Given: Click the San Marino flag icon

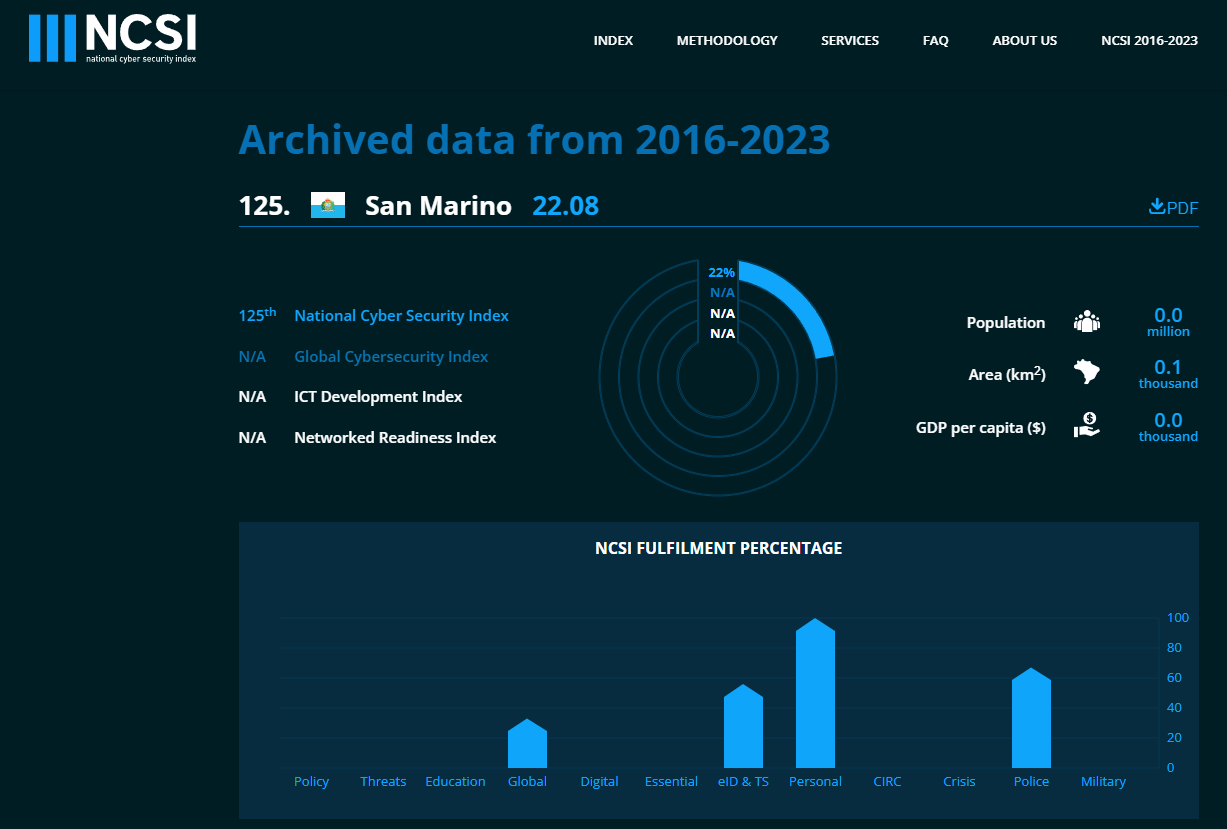Looking at the screenshot, I should 328,205.
